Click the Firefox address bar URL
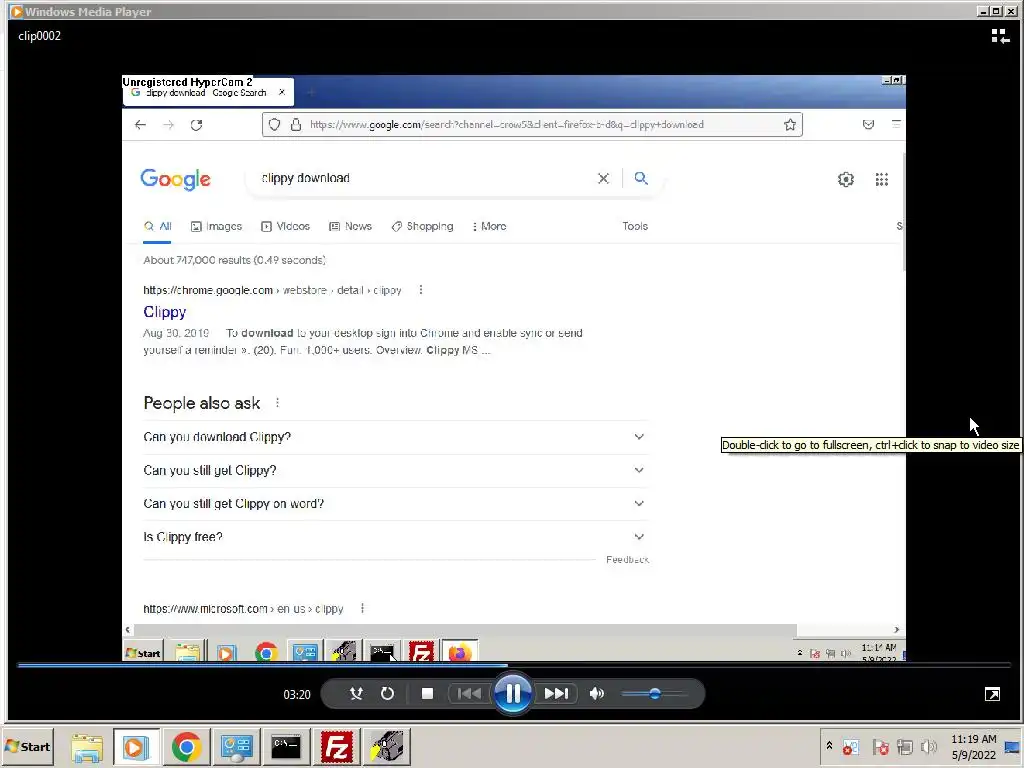 pyautogui.click(x=507, y=125)
